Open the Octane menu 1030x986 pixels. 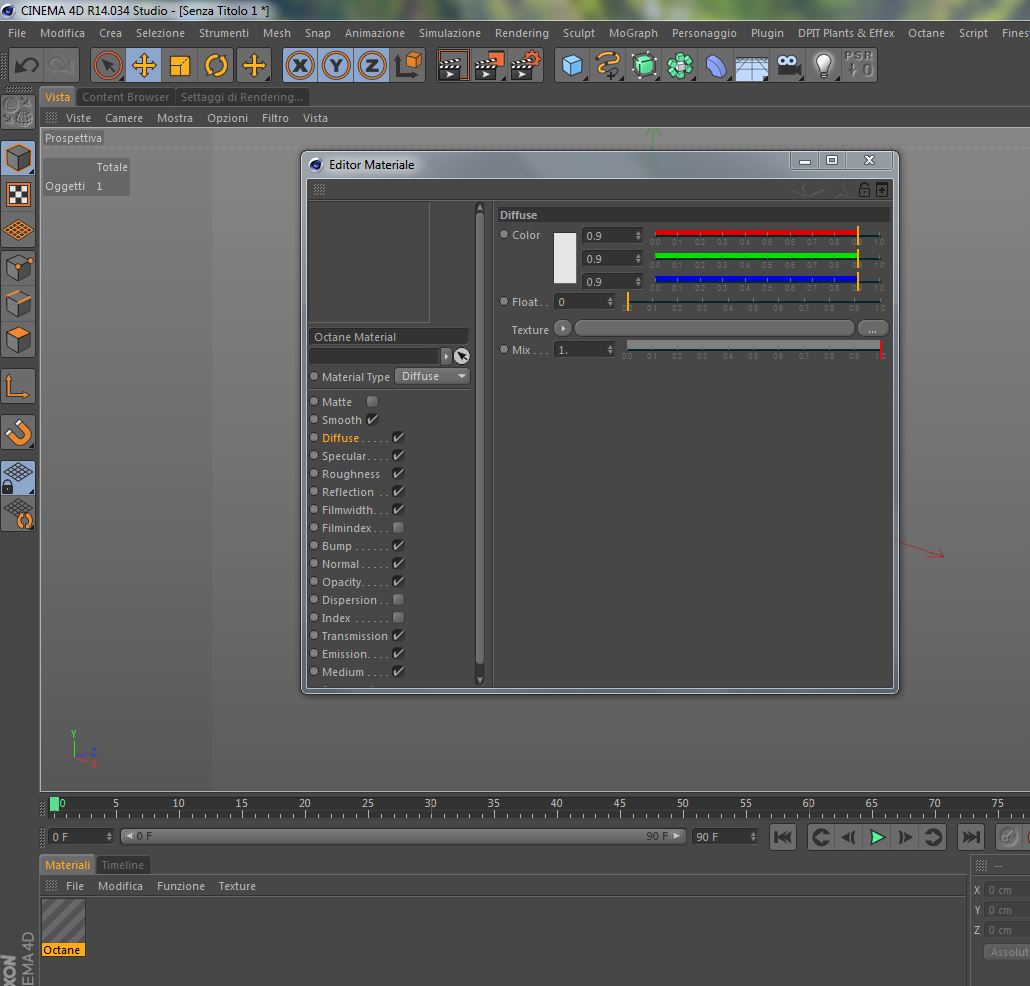[x=926, y=33]
